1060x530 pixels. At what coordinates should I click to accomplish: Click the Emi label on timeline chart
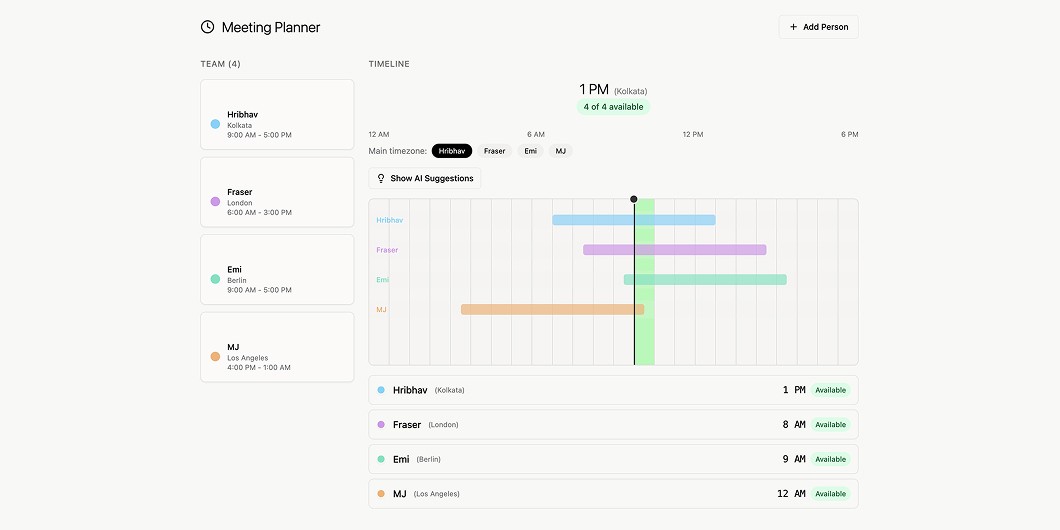[x=383, y=279]
